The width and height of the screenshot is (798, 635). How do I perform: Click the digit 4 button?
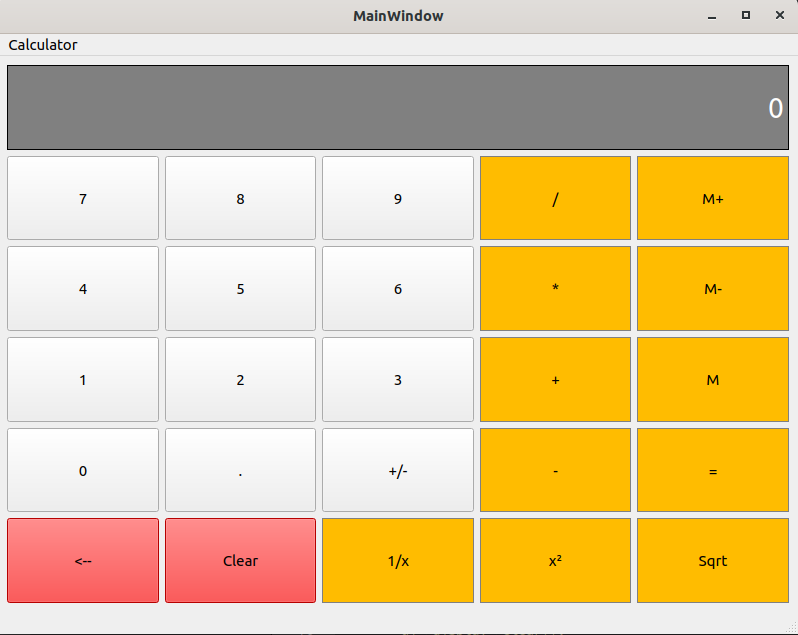[83, 288]
